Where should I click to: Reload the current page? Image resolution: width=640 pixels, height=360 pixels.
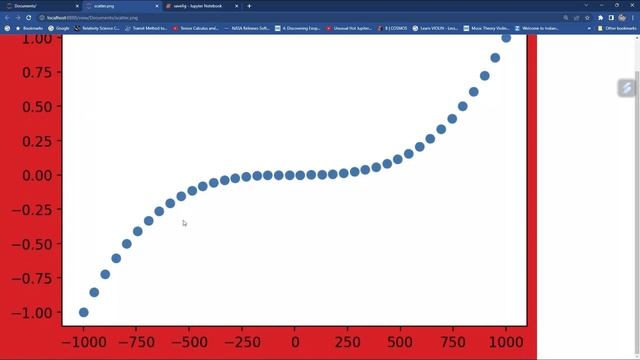click(29, 18)
